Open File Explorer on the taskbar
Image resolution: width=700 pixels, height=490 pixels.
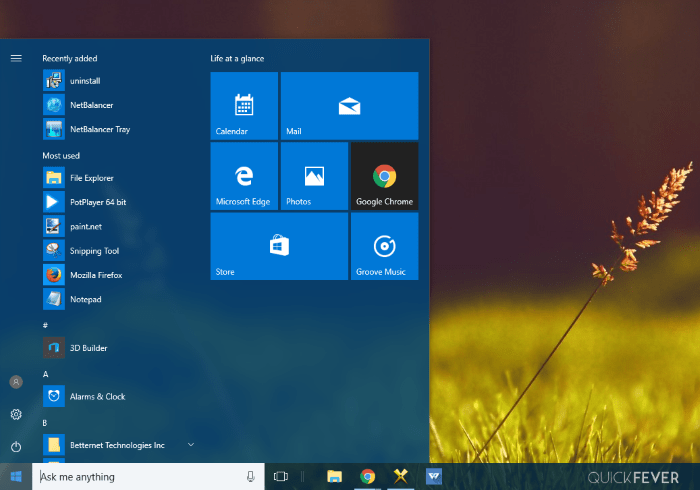pyautogui.click(x=334, y=477)
